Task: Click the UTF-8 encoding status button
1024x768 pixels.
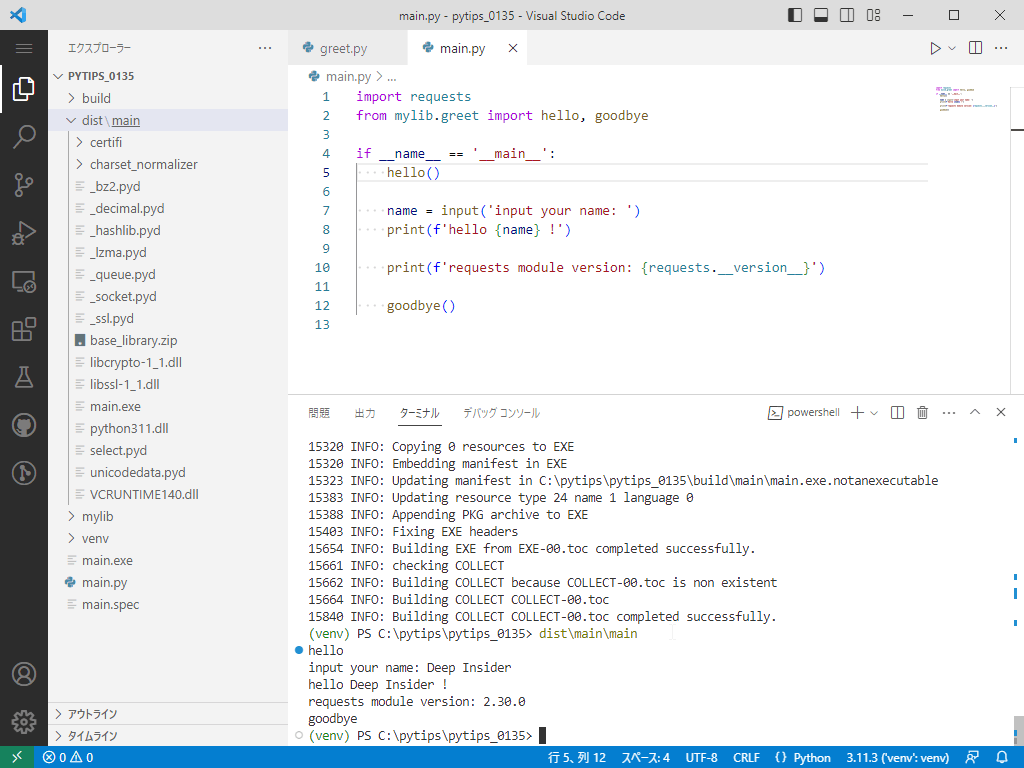Action: click(x=700, y=758)
